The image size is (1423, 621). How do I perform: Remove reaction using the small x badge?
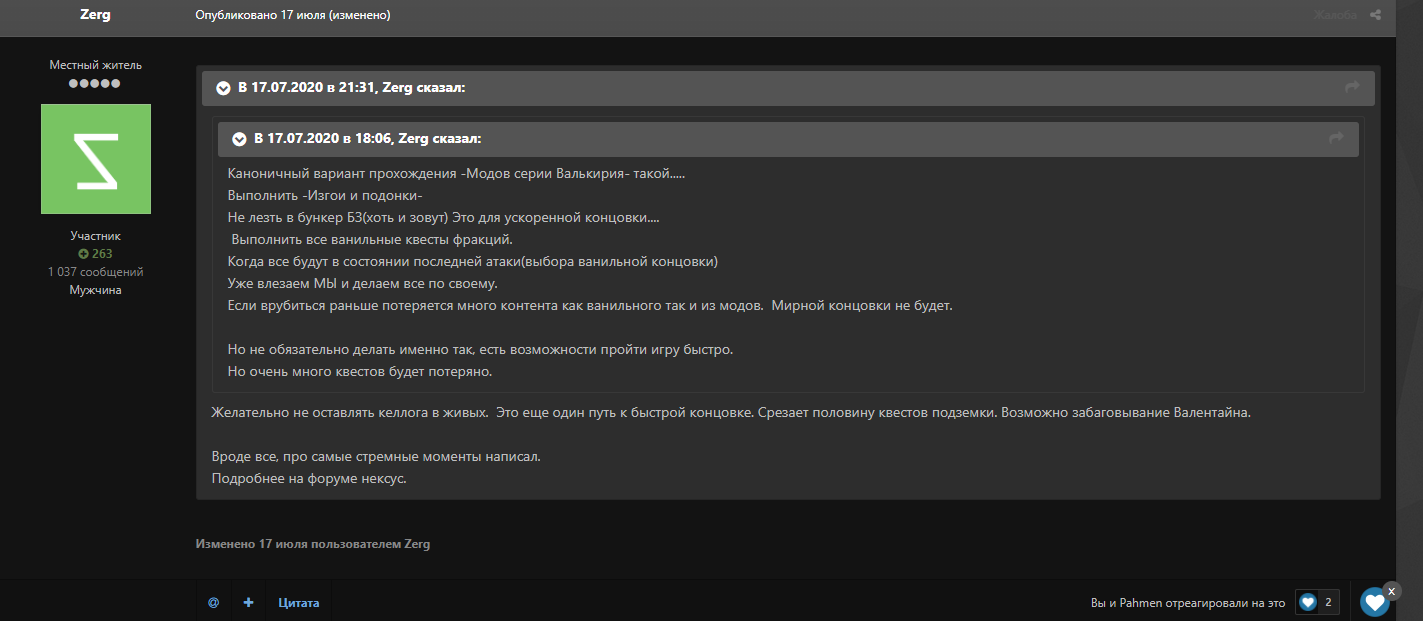click(1391, 591)
